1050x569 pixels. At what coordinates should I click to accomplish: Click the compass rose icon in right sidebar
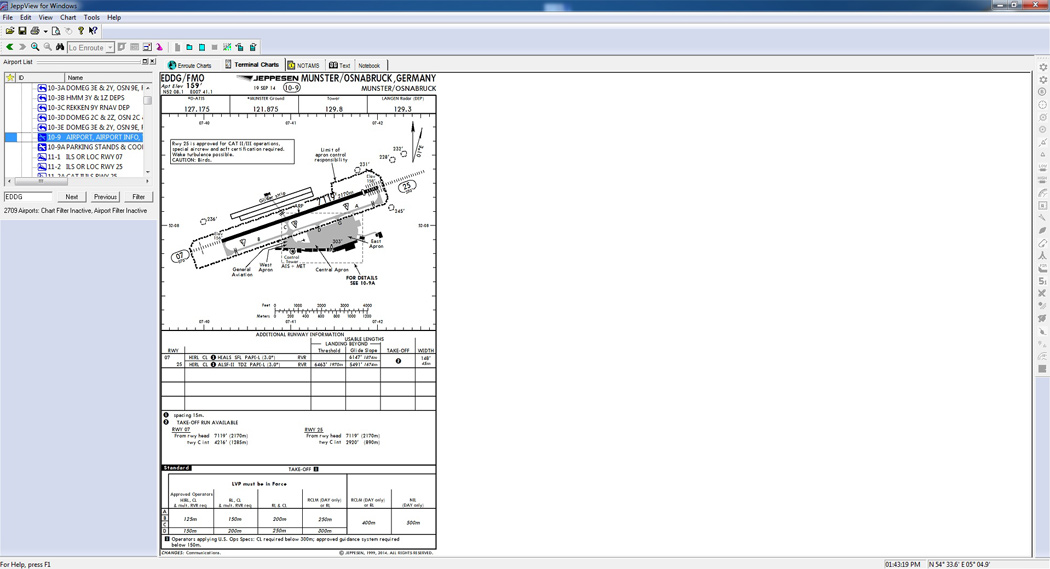pyautogui.click(x=1043, y=105)
